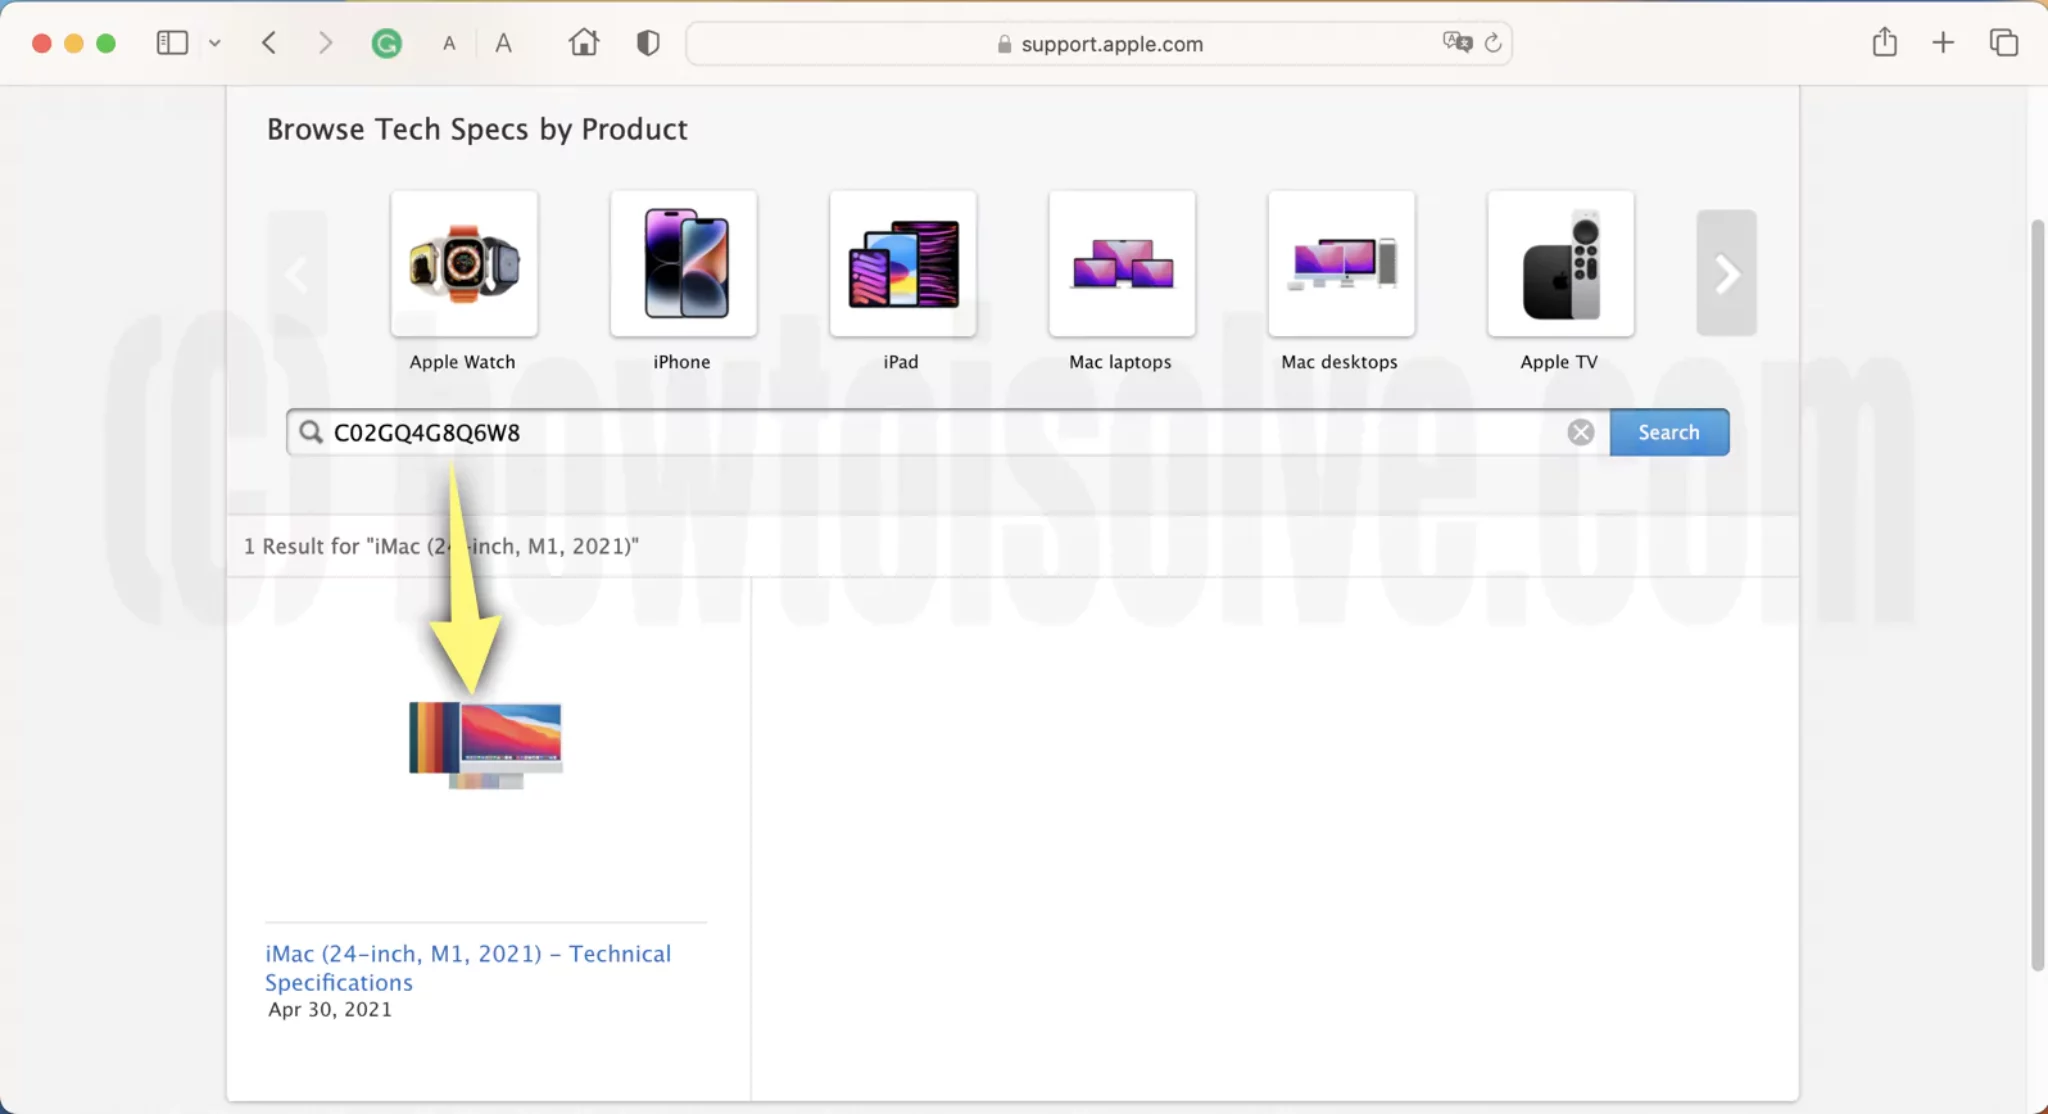Show next products with right carousel arrow

[1727, 273]
